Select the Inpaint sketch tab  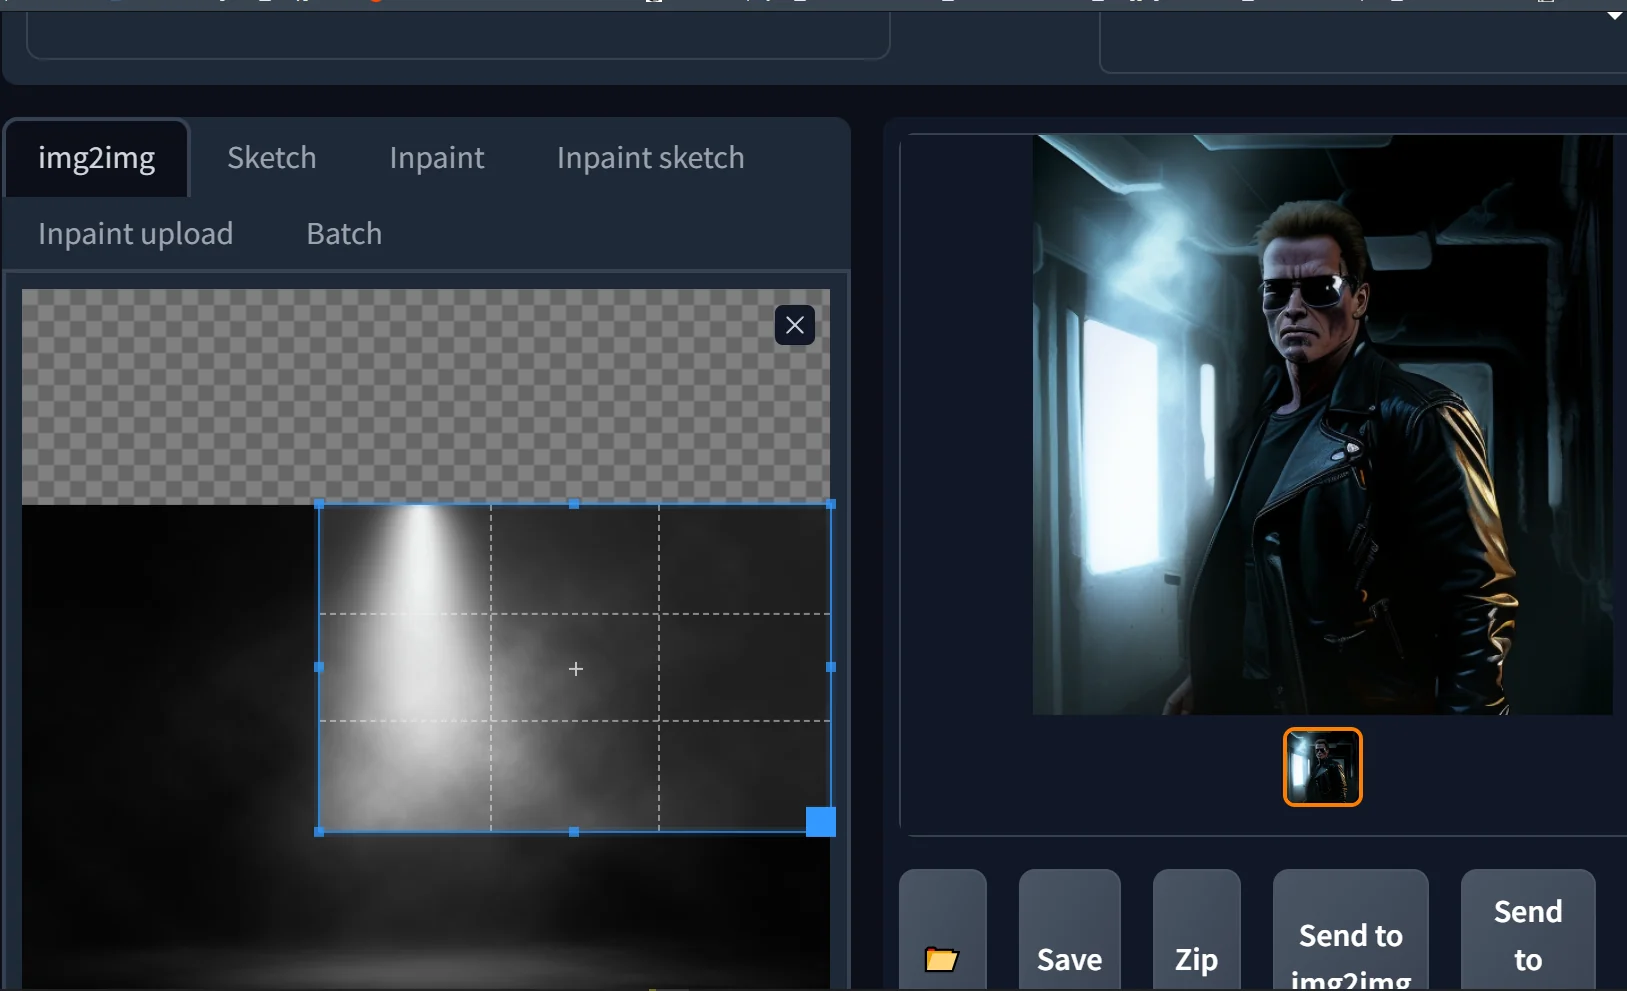point(650,158)
